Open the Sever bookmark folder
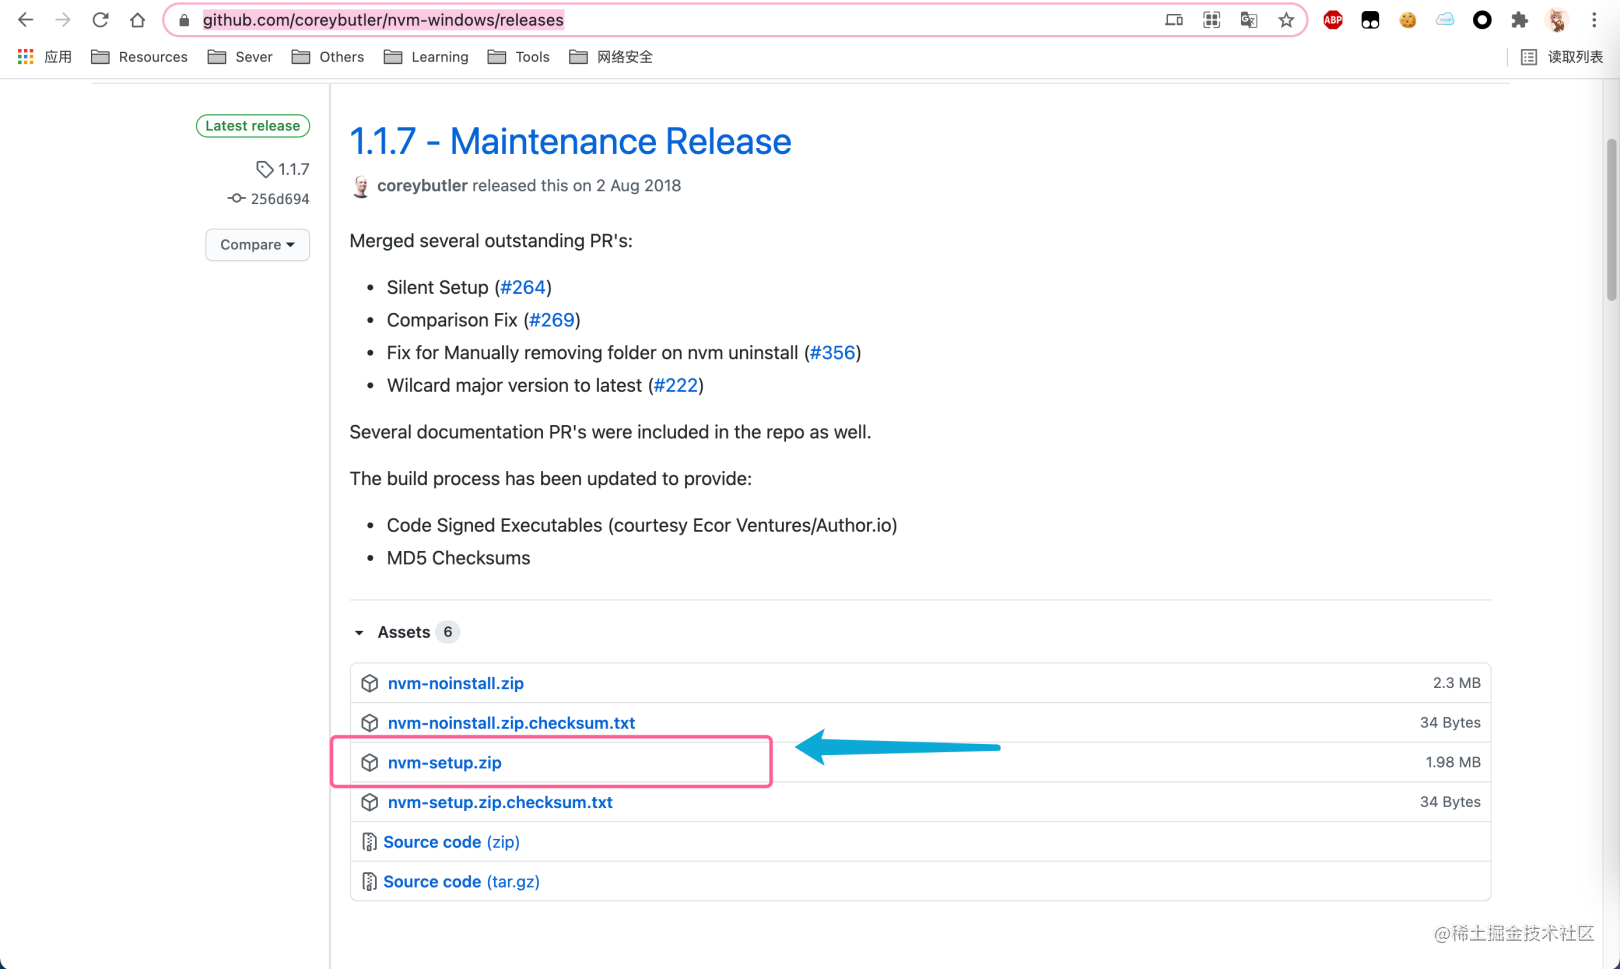The image size is (1620, 969). (x=240, y=57)
